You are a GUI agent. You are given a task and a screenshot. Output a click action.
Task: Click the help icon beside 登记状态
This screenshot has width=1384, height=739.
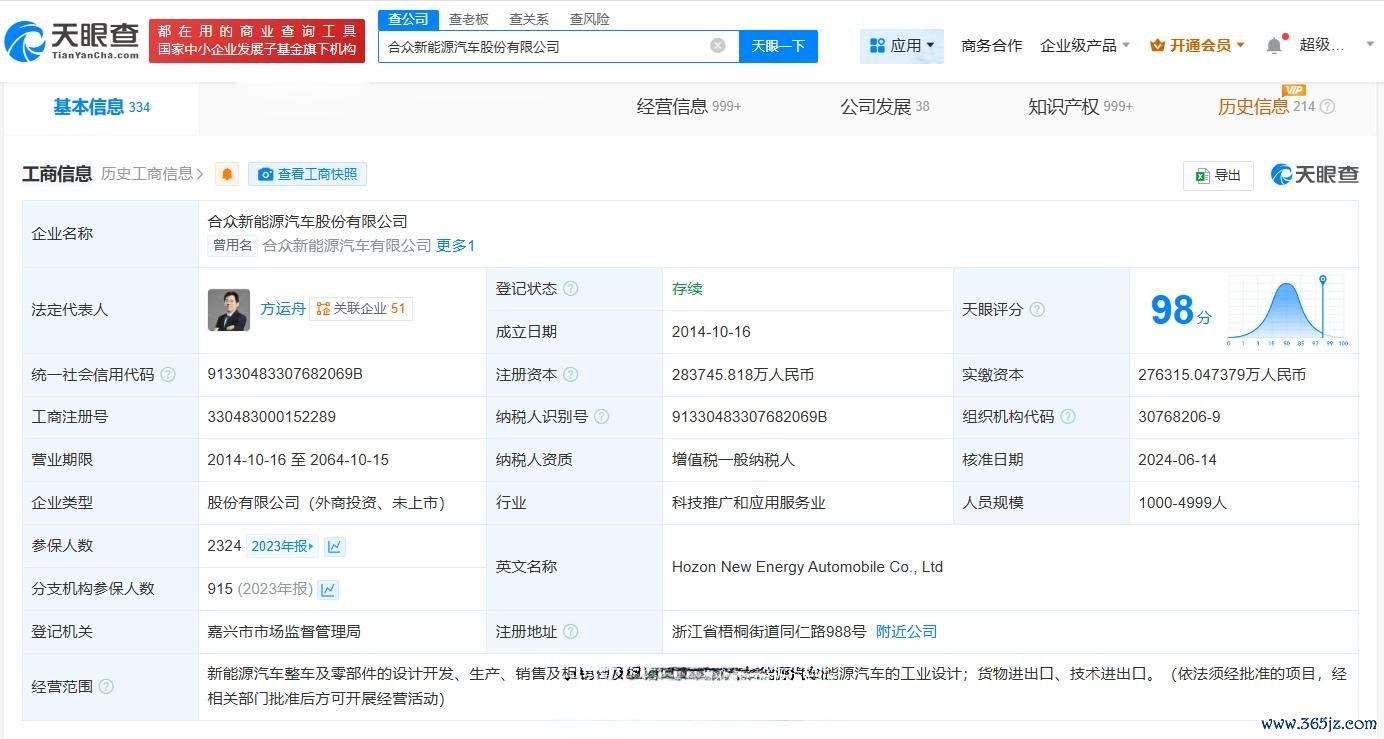[570, 289]
